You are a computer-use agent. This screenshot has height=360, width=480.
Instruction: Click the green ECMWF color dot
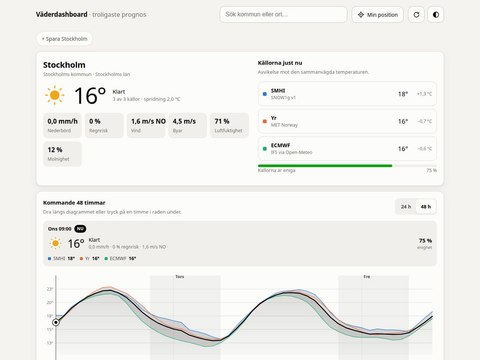[x=265, y=149]
